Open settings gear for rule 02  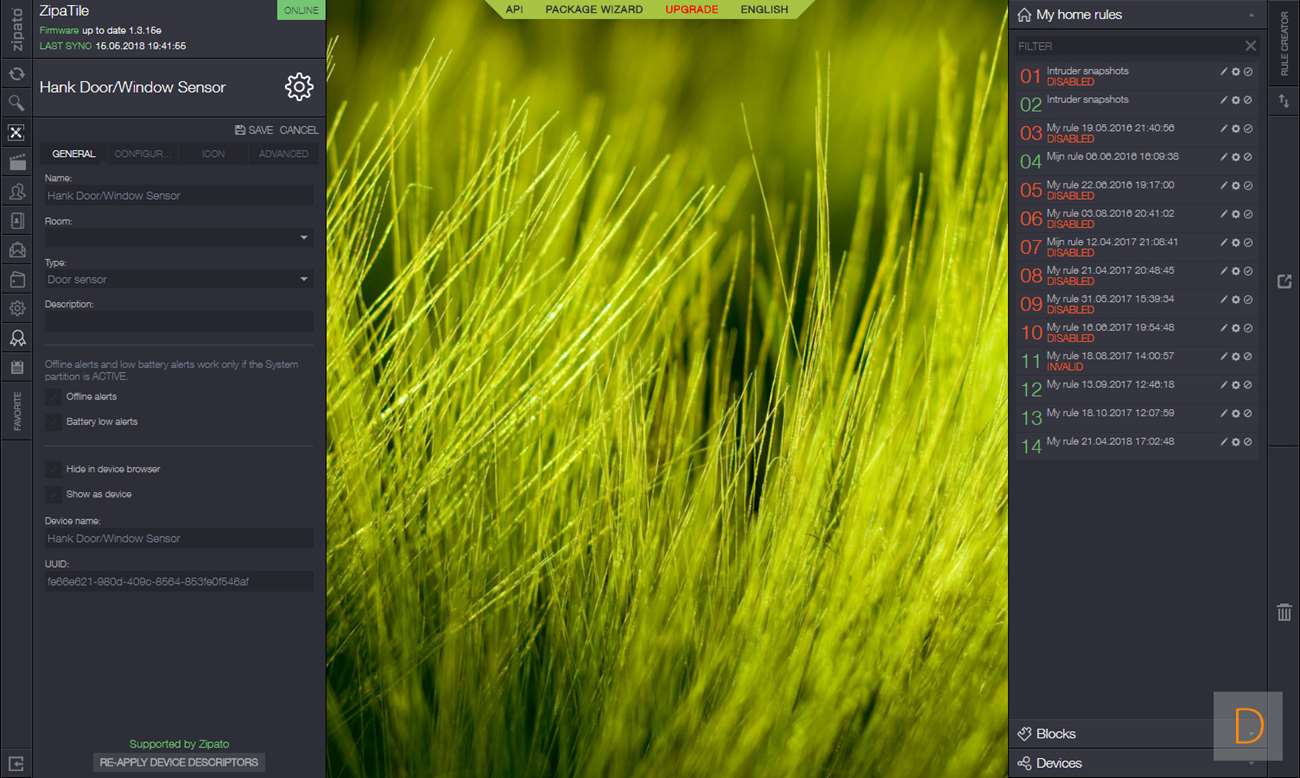1236,100
